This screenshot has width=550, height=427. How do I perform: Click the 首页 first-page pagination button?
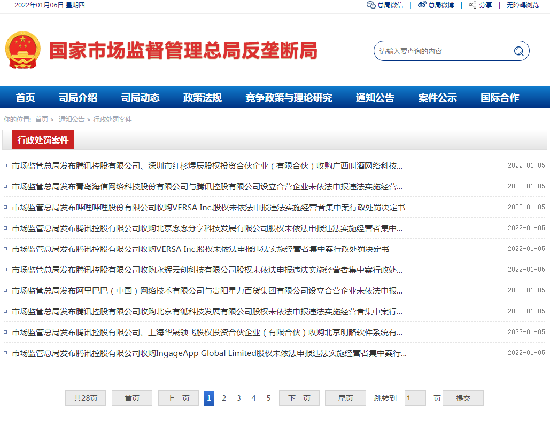pyautogui.click(x=132, y=398)
